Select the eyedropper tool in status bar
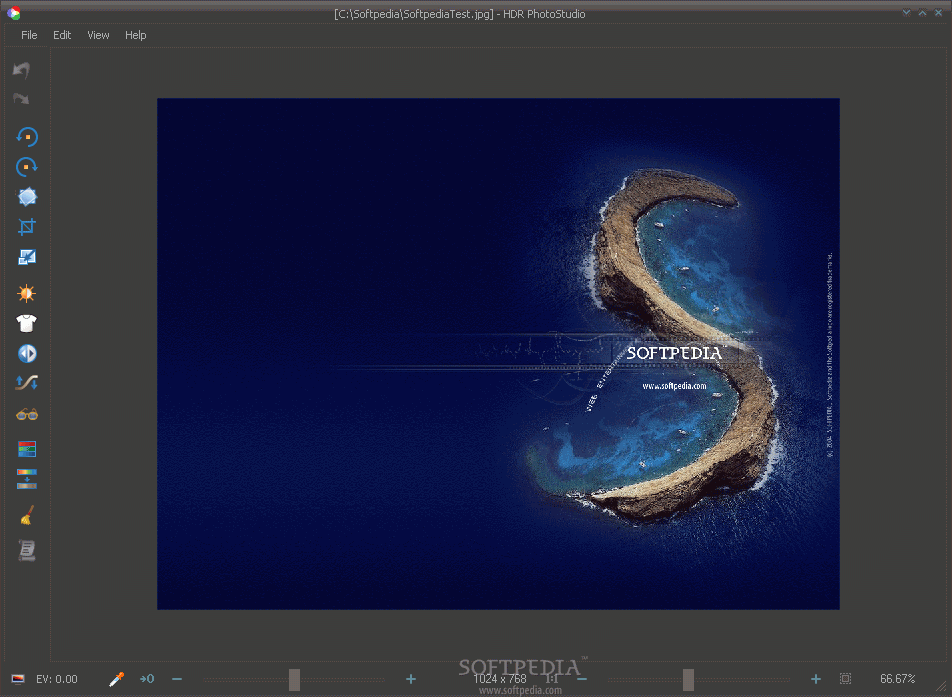Screen dimensions: 952x697 point(117,678)
